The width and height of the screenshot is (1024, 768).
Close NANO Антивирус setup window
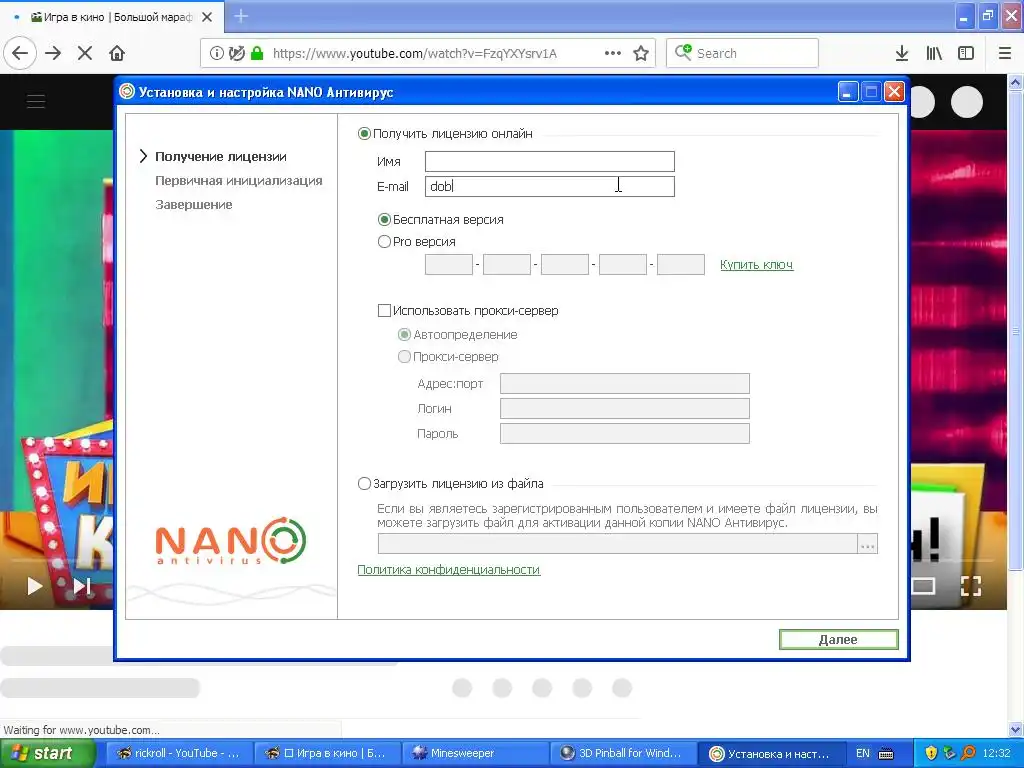tap(894, 92)
